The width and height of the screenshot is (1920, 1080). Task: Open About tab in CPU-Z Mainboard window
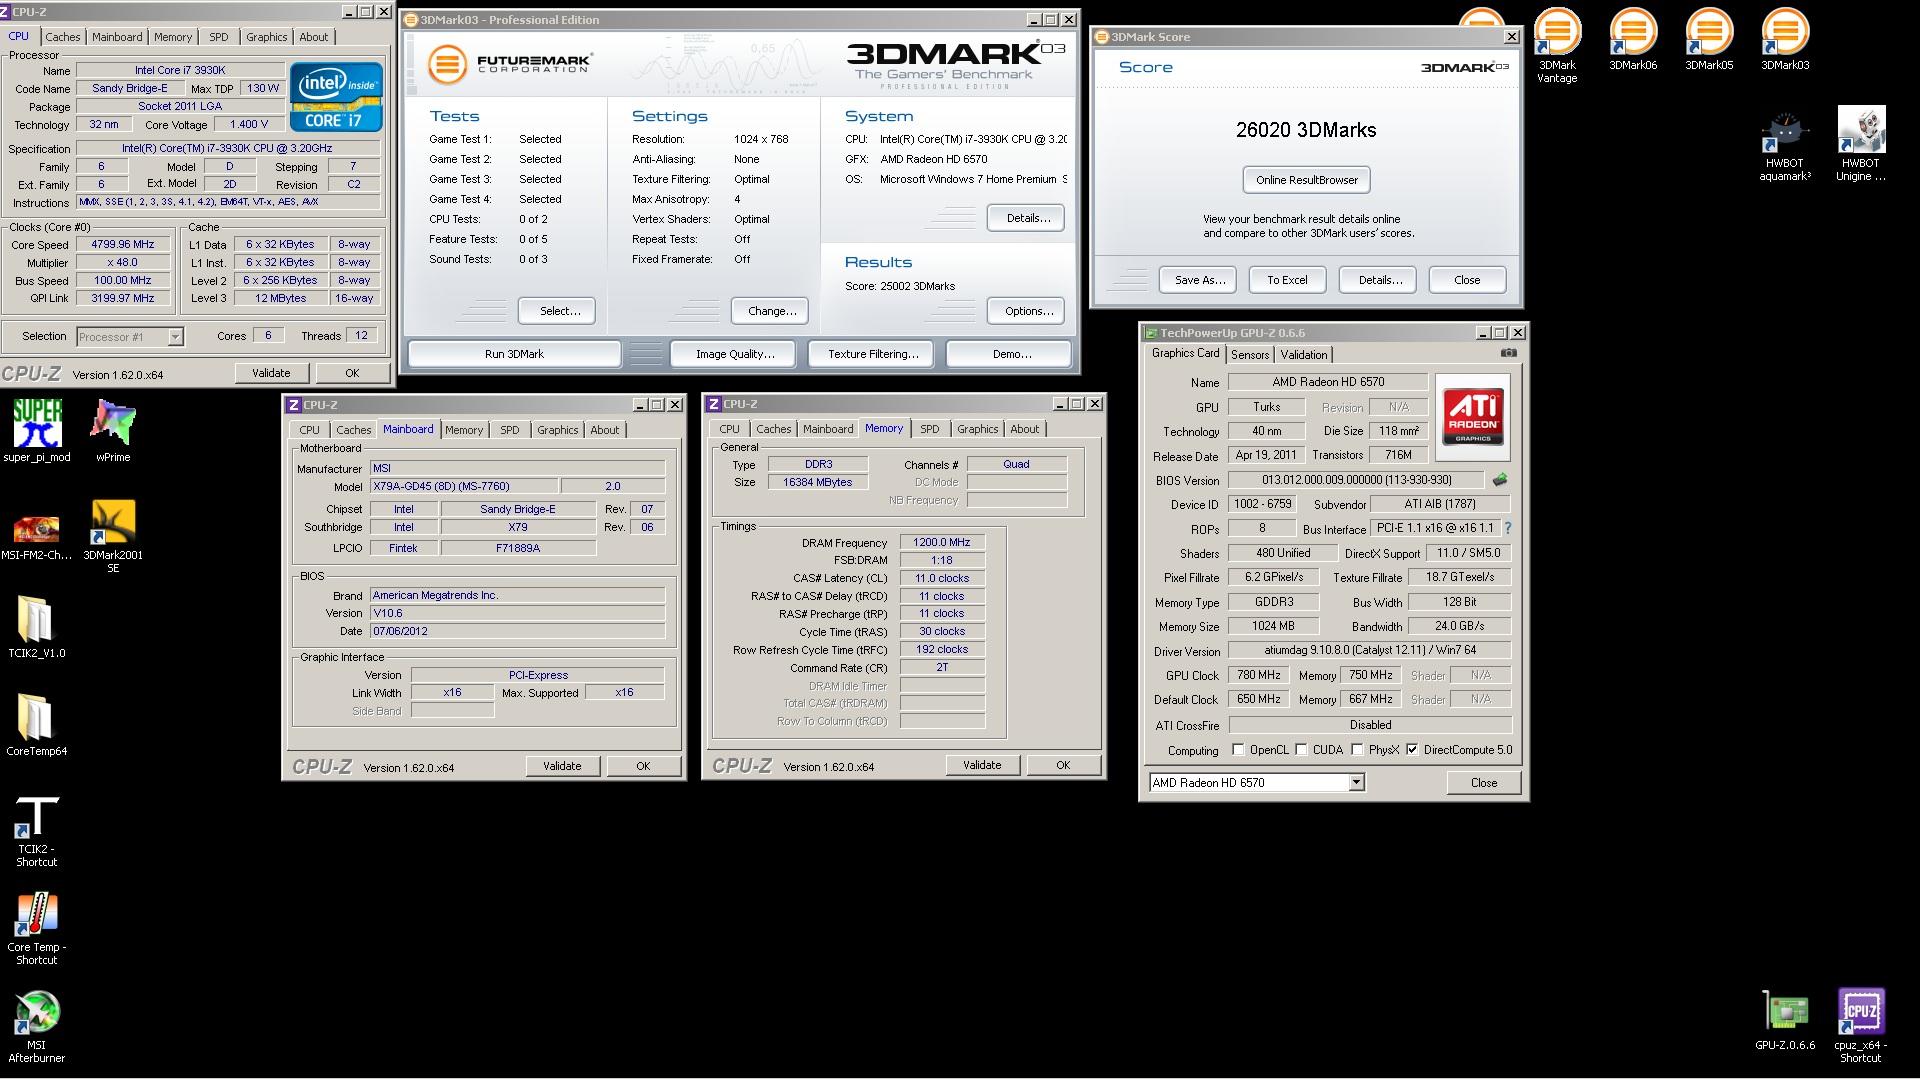tap(604, 430)
